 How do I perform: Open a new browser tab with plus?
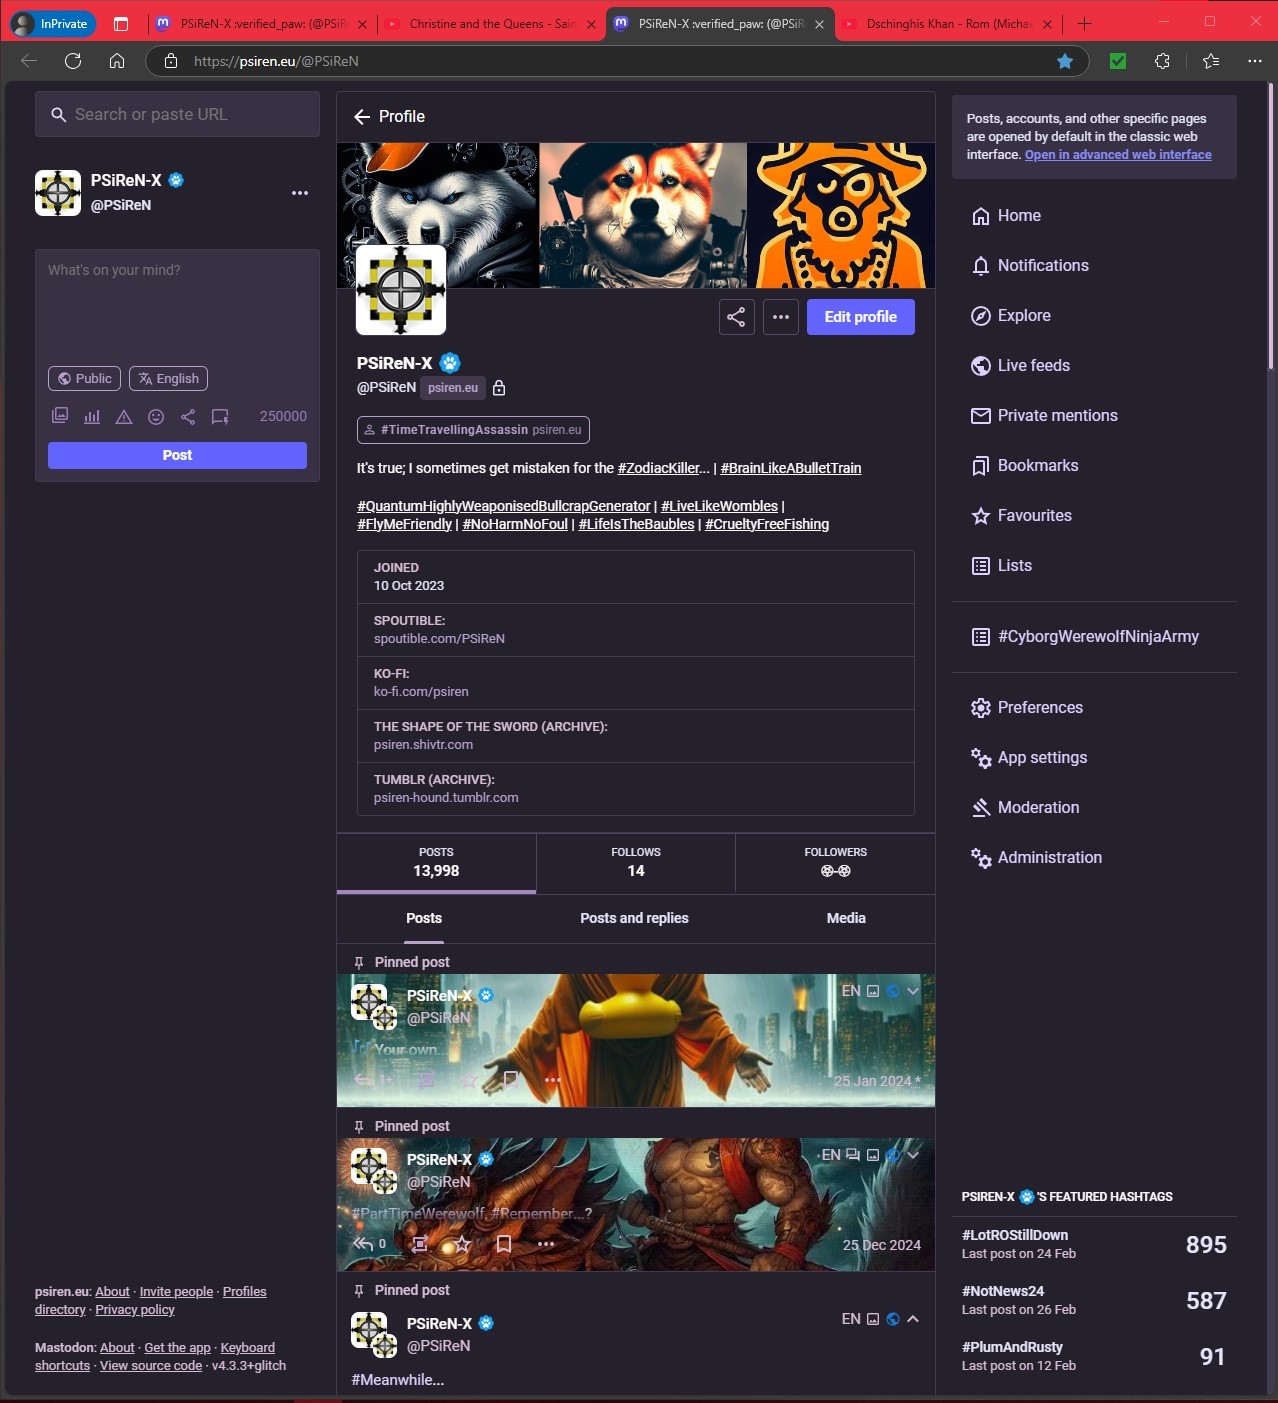pos(1085,24)
